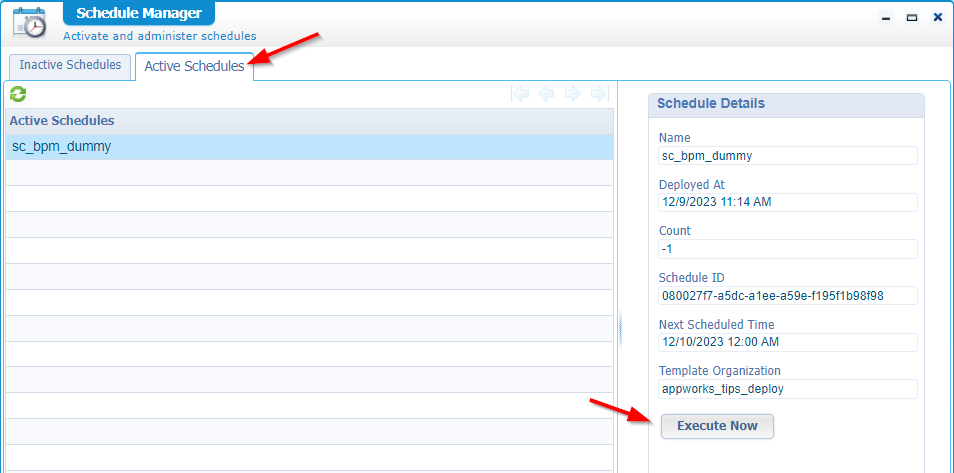The image size is (954, 473).
Task: Click the Name field in Schedule Details
Action: 787,156
